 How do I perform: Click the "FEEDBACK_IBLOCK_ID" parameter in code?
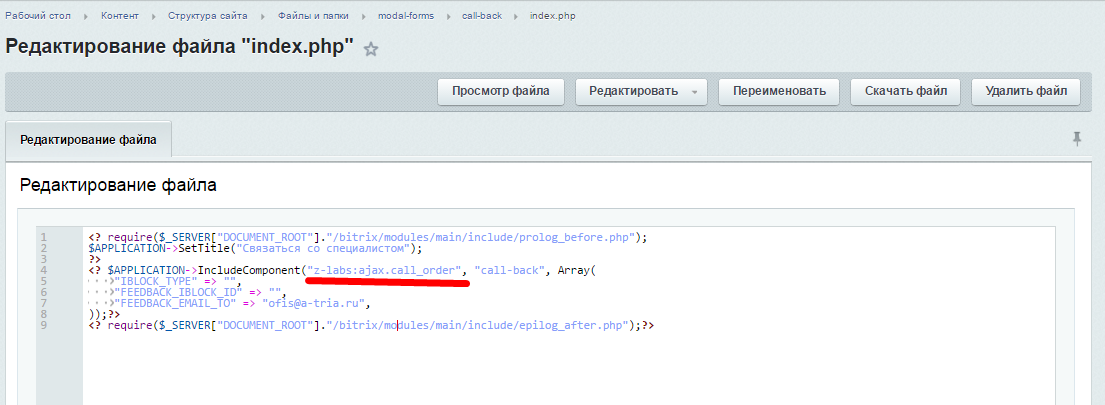pyautogui.click(x=178, y=292)
